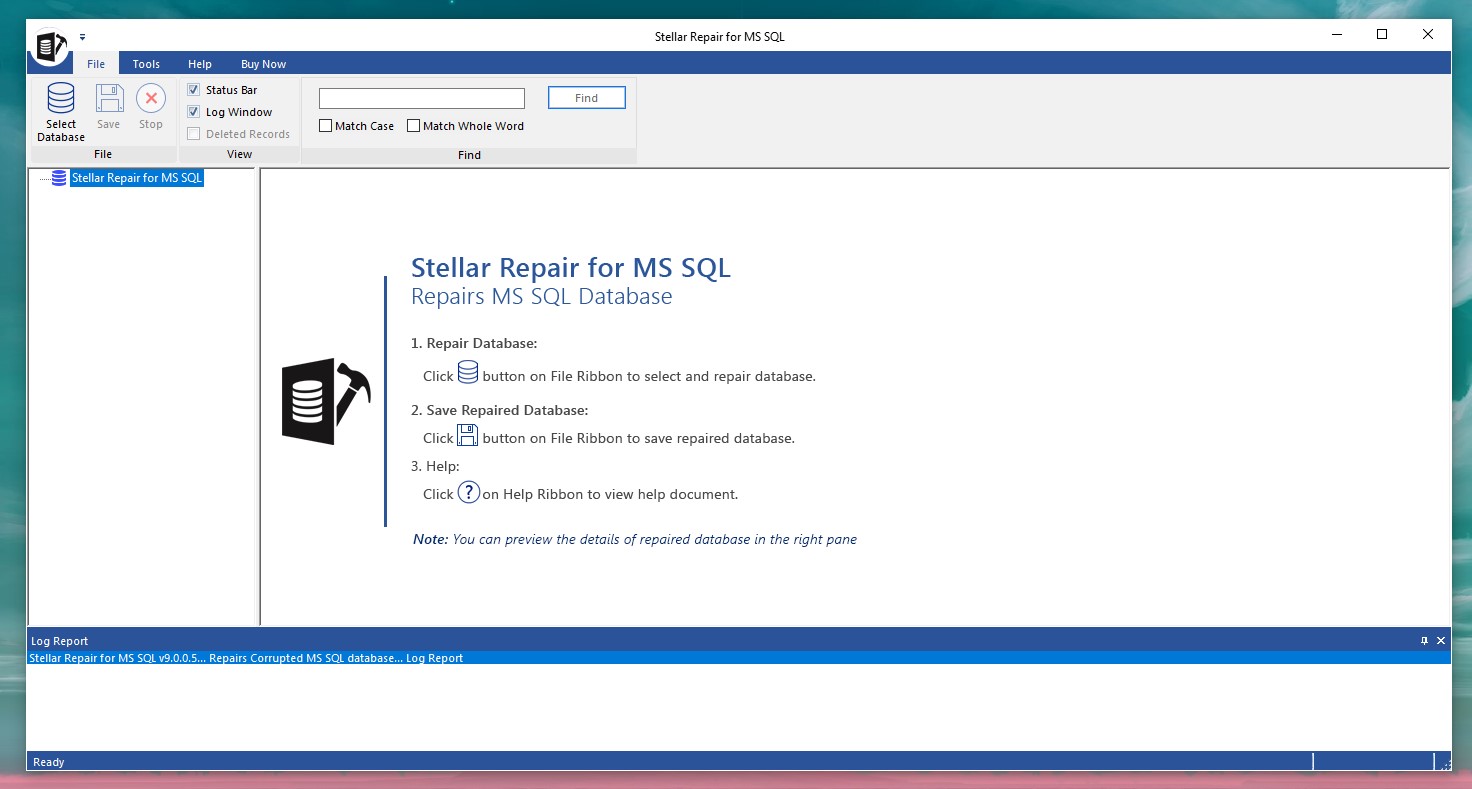1472x789 pixels.
Task: Open the Tools ribbon tab
Action: (x=146, y=64)
